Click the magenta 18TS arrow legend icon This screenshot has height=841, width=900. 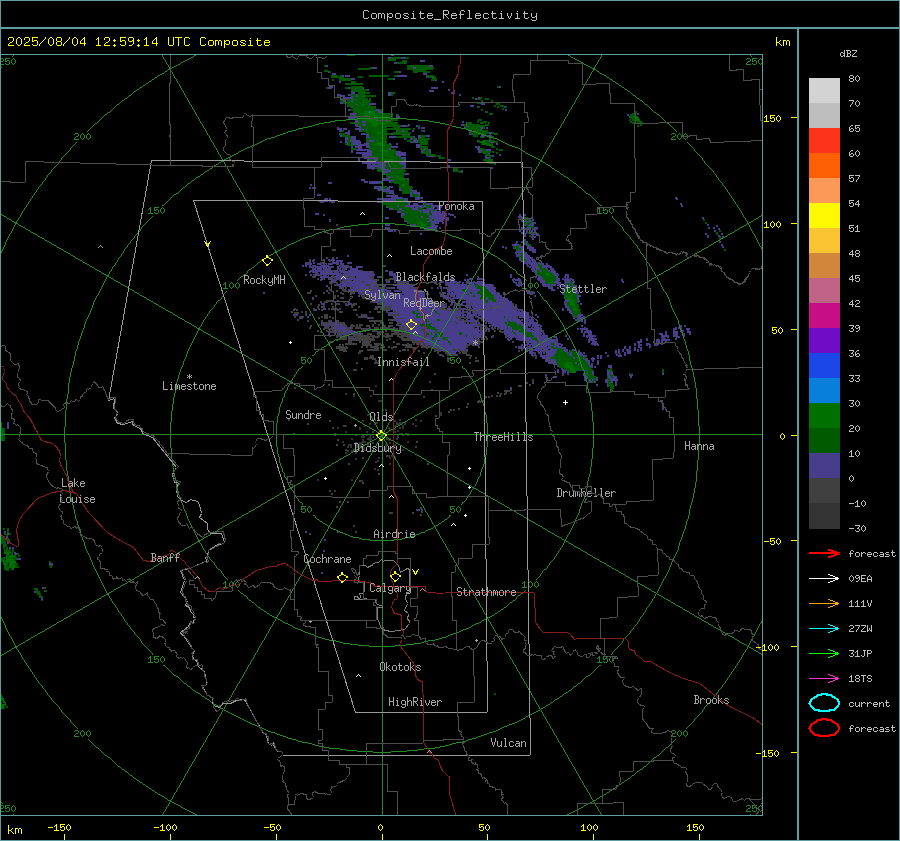click(824, 679)
